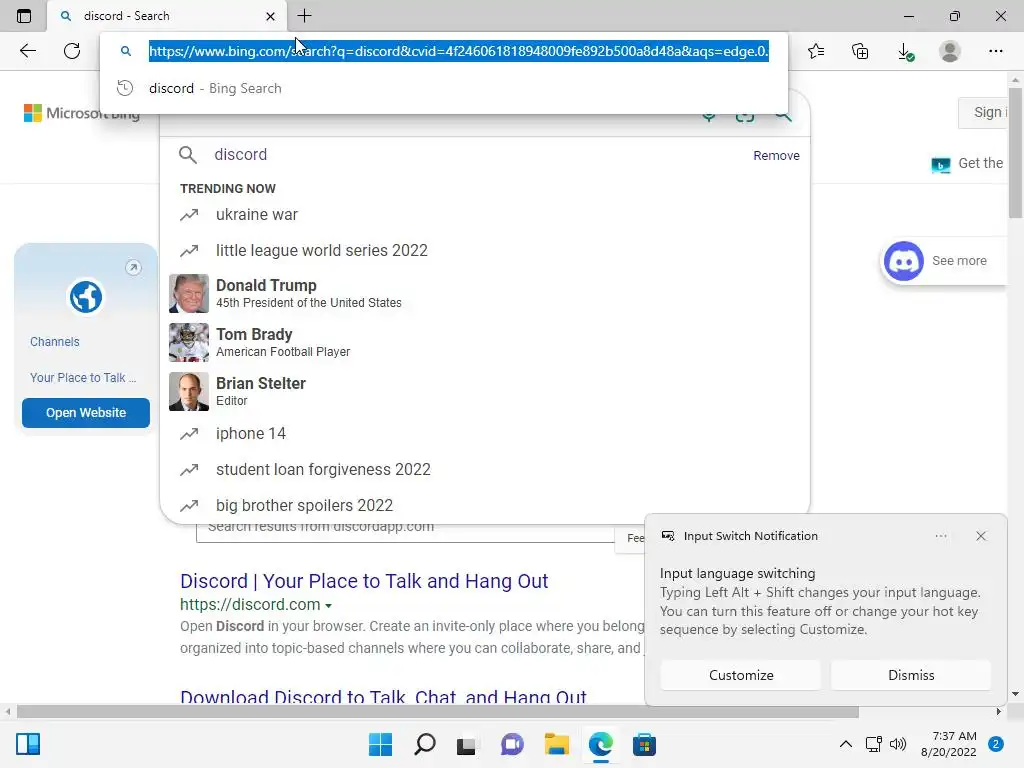Click the Bing visual search camera icon
This screenshot has width=1024, height=768.
click(x=744, y=117)
